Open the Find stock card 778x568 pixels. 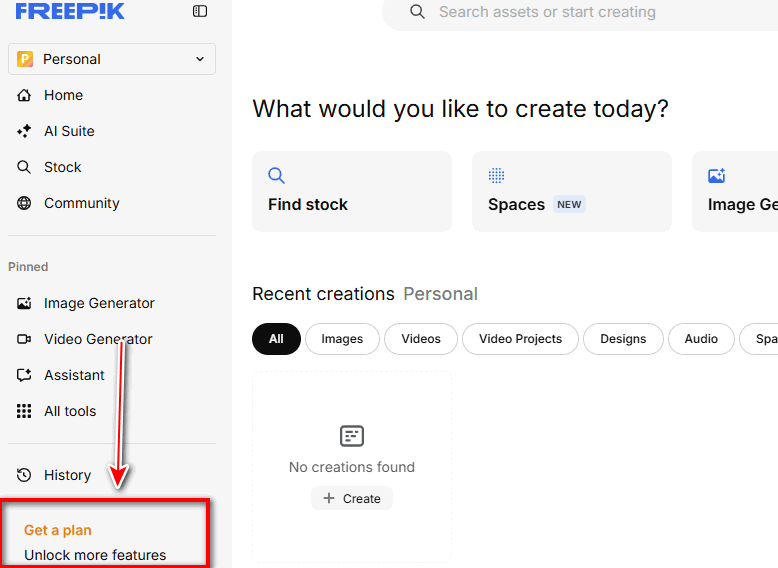click(351, 191)
